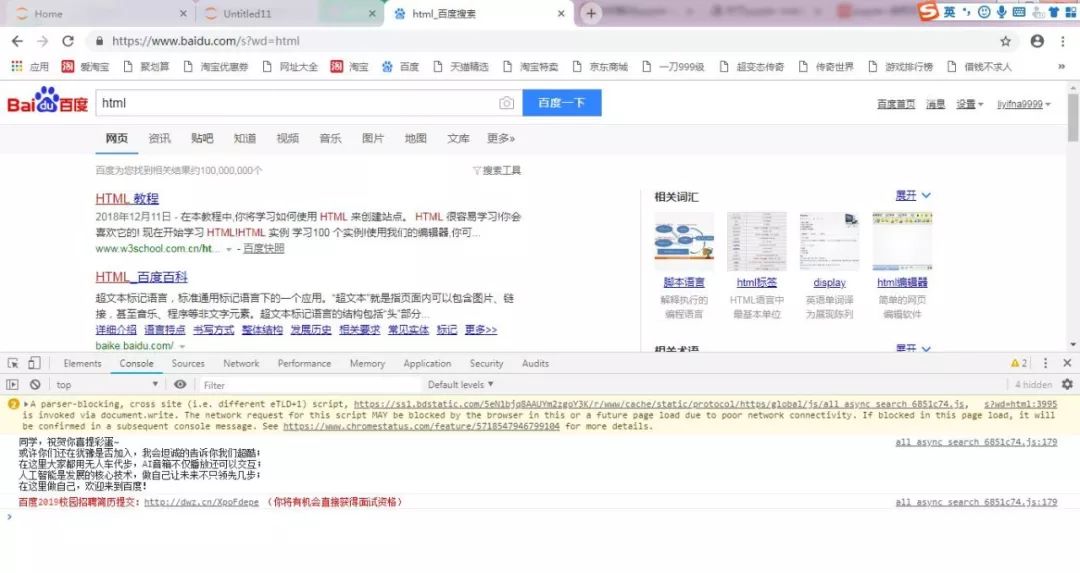
Task: Open the JavaScript context 'top' dropdown
Action: click(107, 384)
